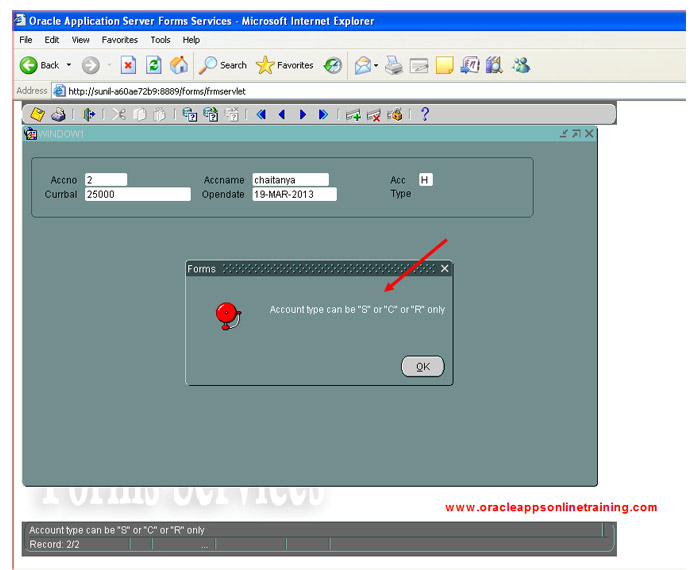Click the browser address bar URL

pyautogui.click(x=157, y=91)
